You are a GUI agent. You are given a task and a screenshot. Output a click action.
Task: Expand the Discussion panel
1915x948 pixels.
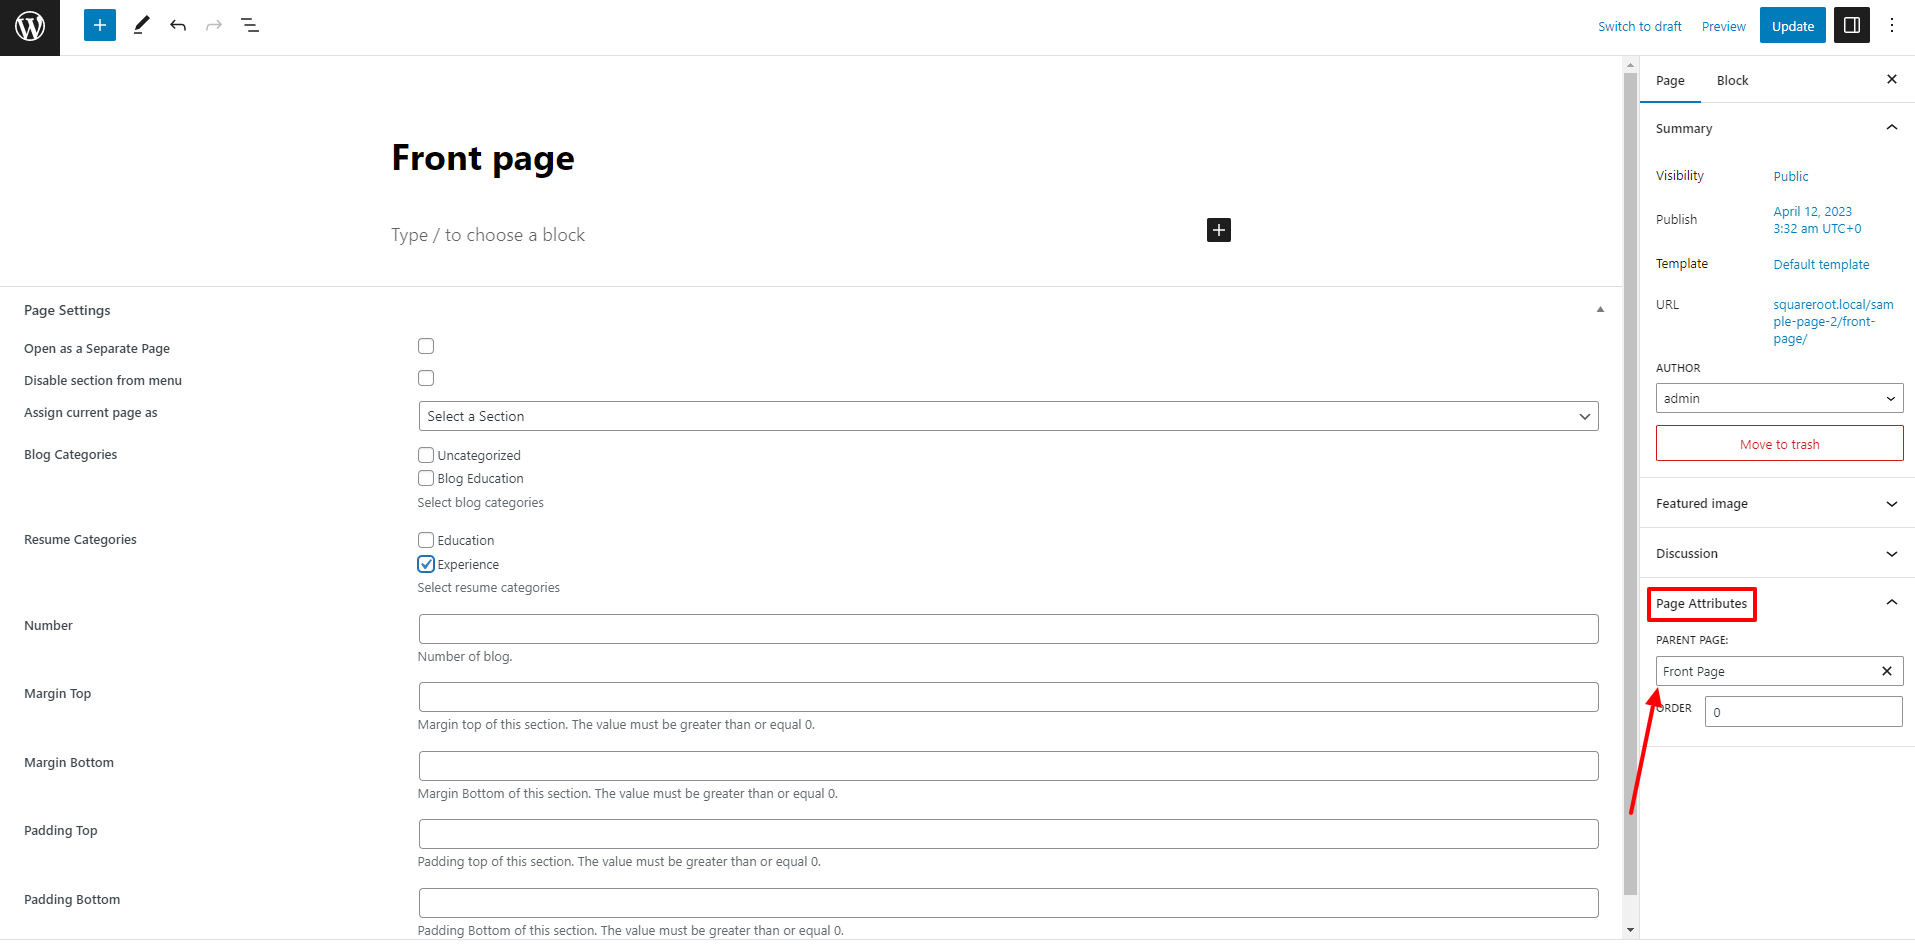pos(1777,553)
